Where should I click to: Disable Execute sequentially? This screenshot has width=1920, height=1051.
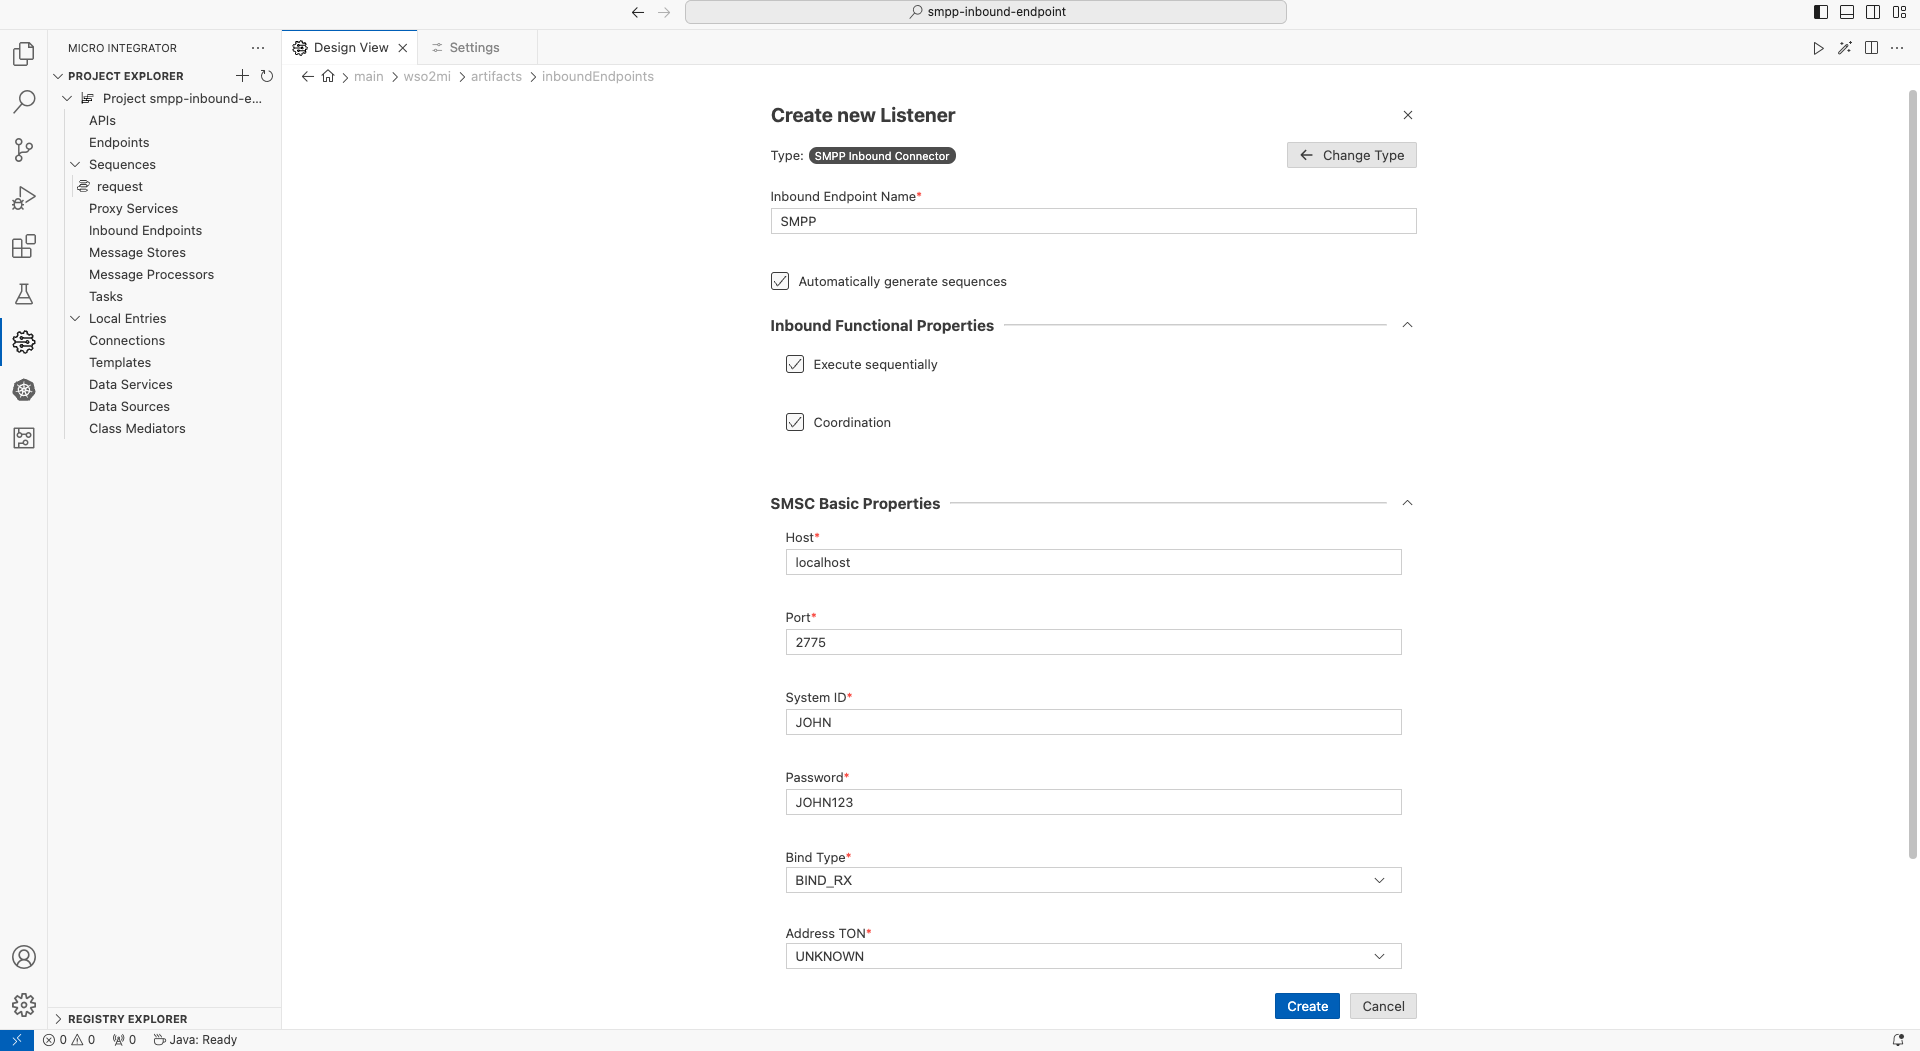795,364
